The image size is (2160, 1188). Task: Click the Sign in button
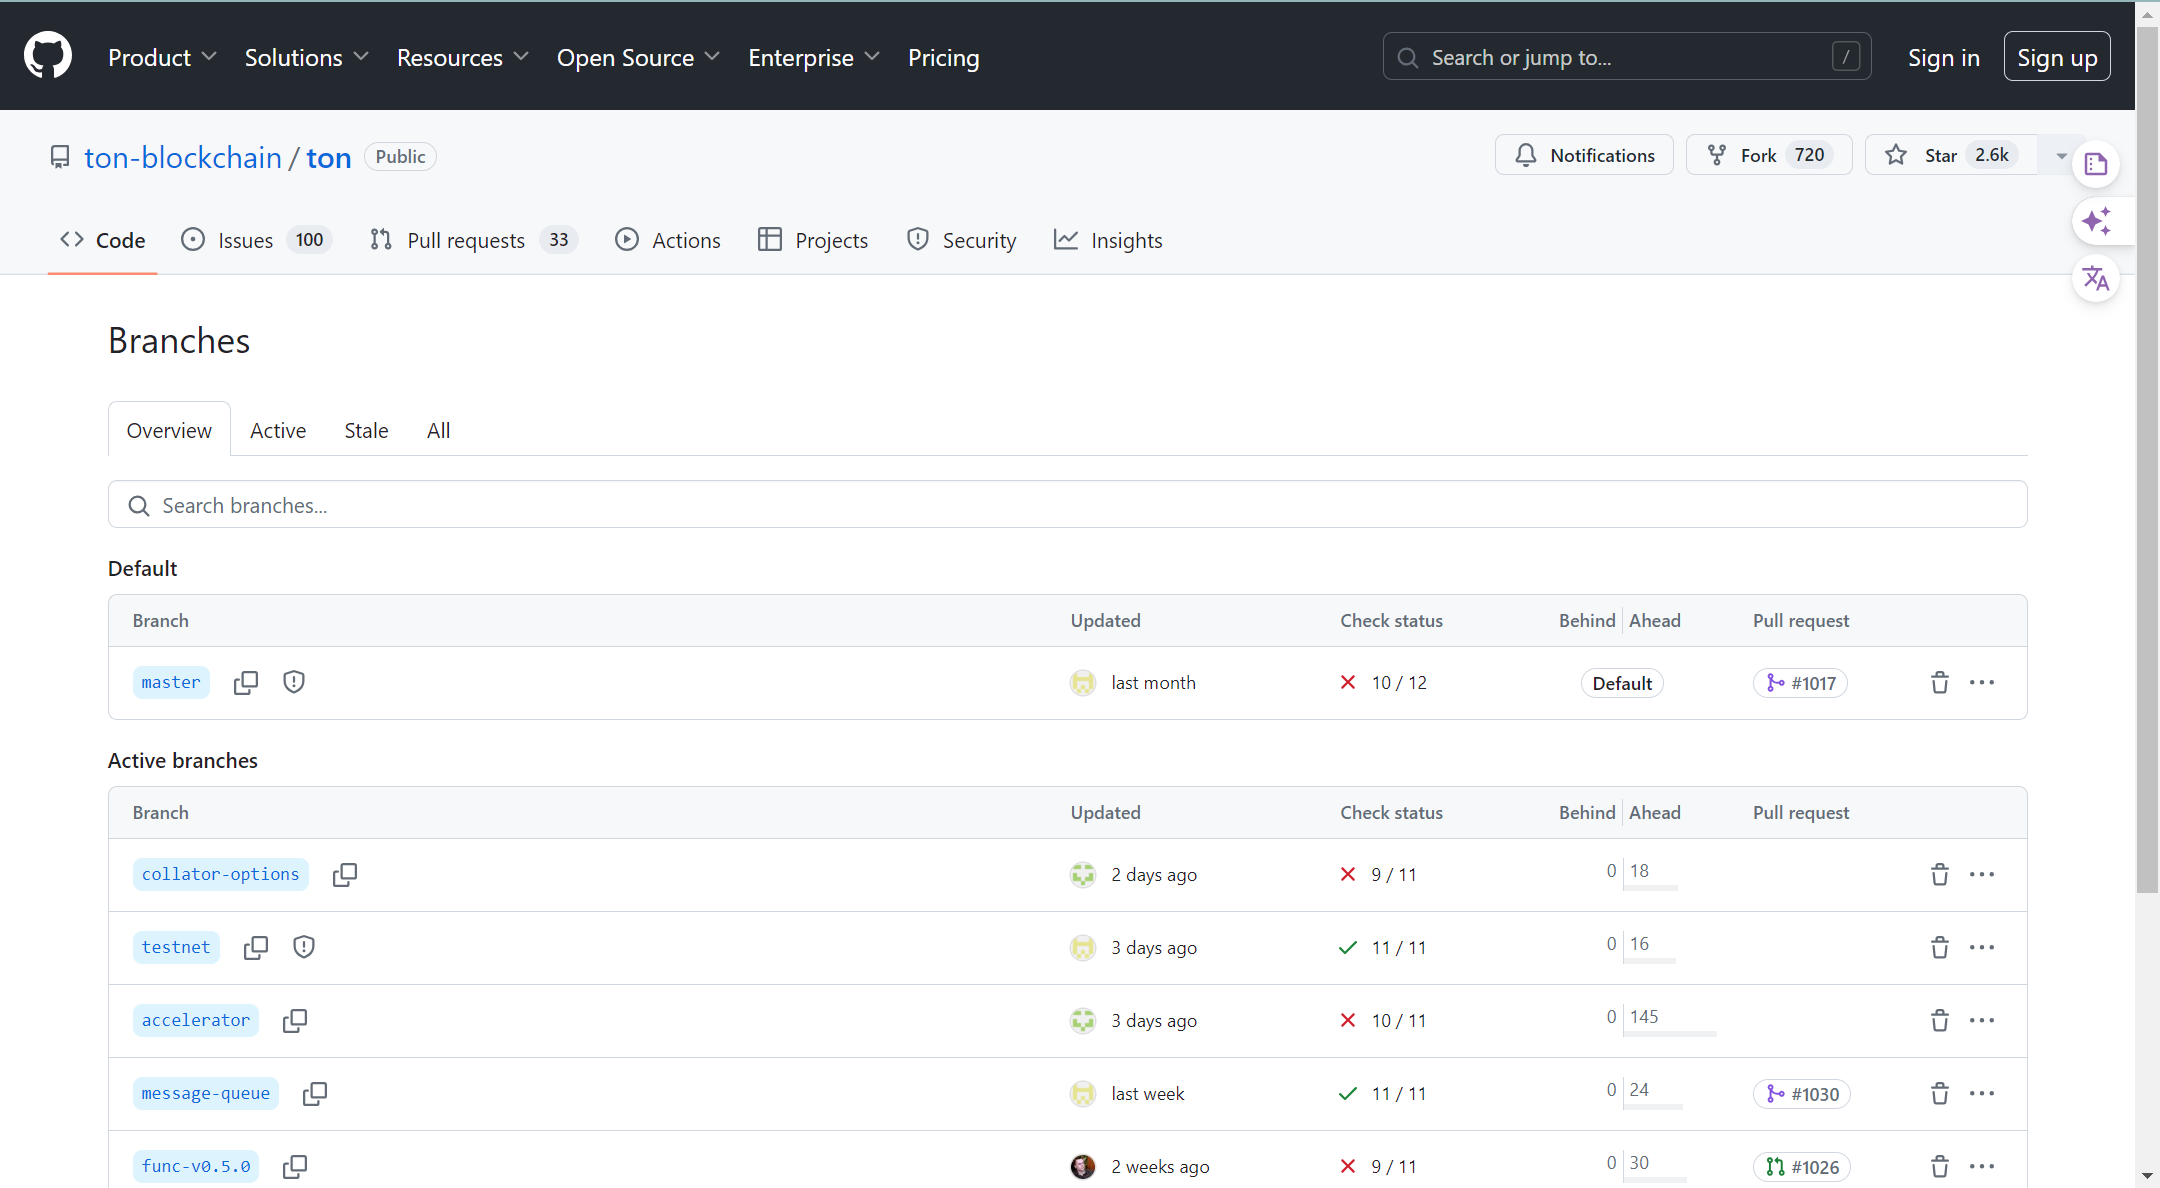point(1944,57)
